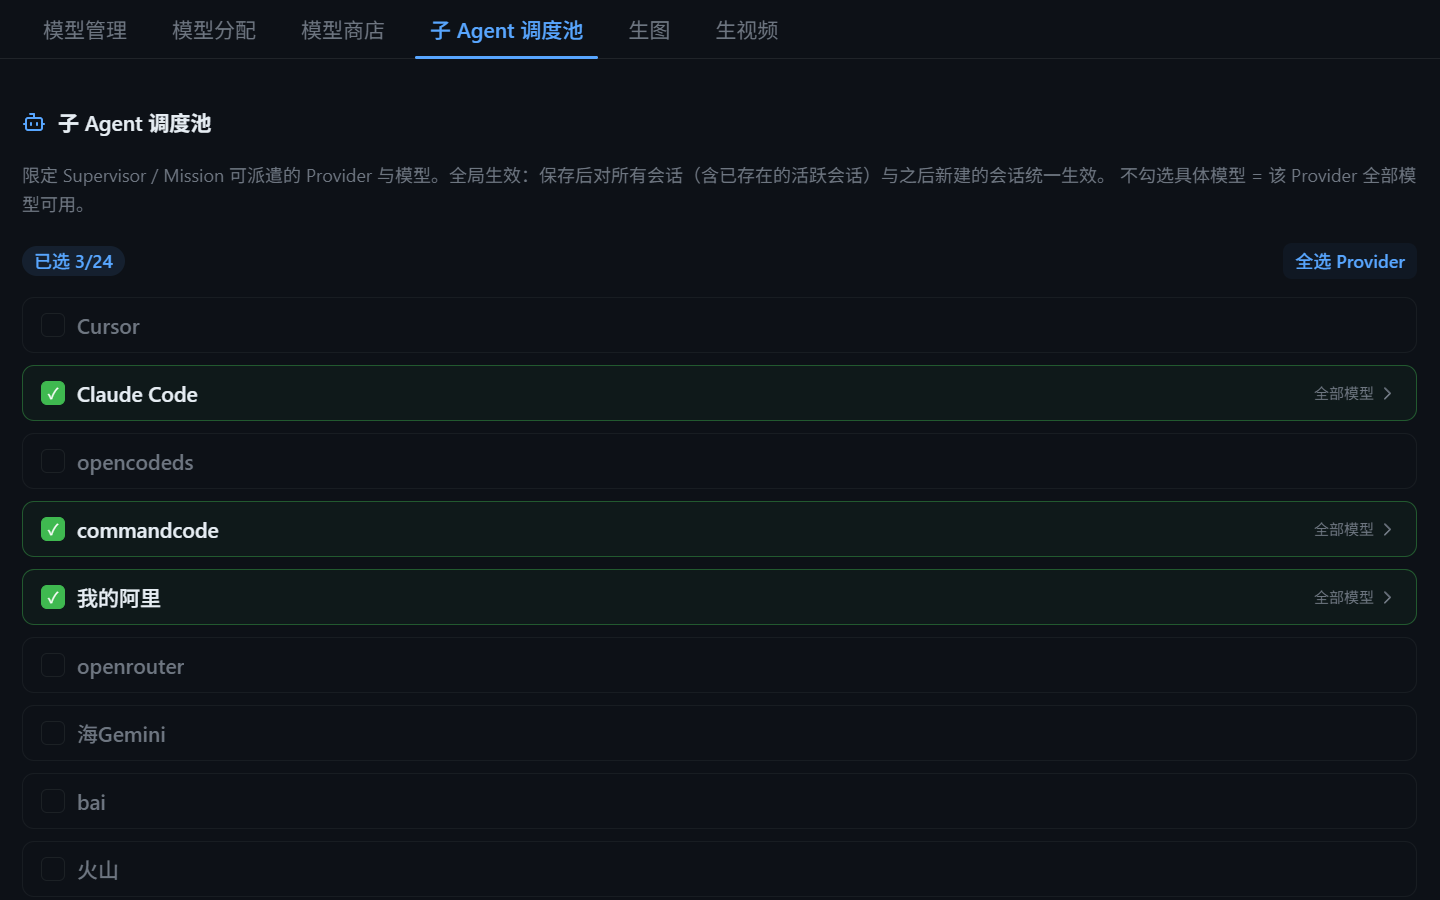Image resolution: width=1440 pixels, height=900 pixels.
Task: Disable the commandcode provider checkbox
Action: (53, 529)
